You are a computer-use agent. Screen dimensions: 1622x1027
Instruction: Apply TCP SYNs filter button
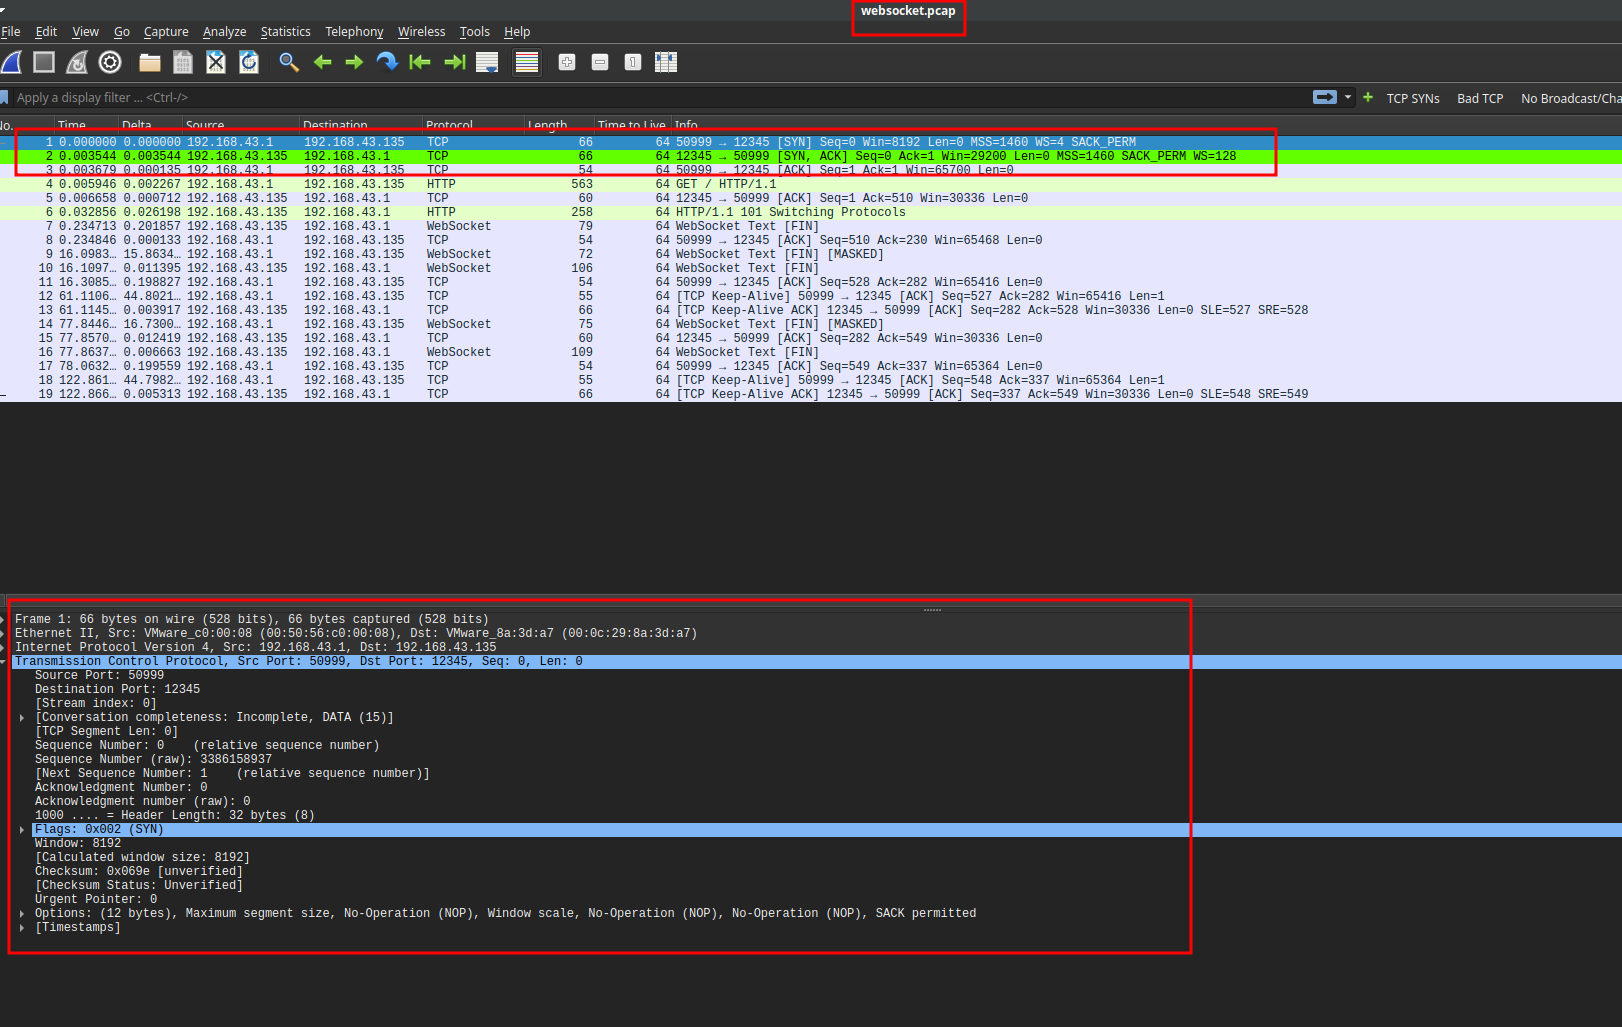1413,98
